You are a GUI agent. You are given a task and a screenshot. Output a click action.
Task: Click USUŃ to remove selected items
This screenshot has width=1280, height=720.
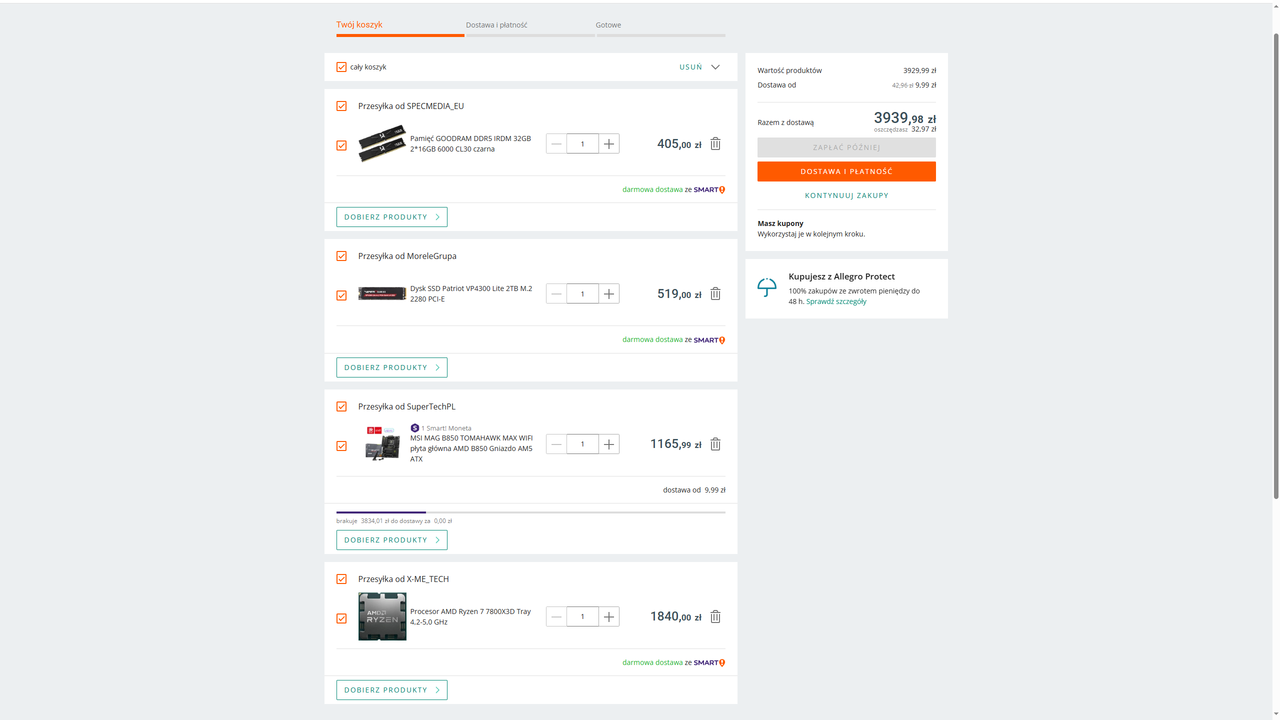[691, 67]
